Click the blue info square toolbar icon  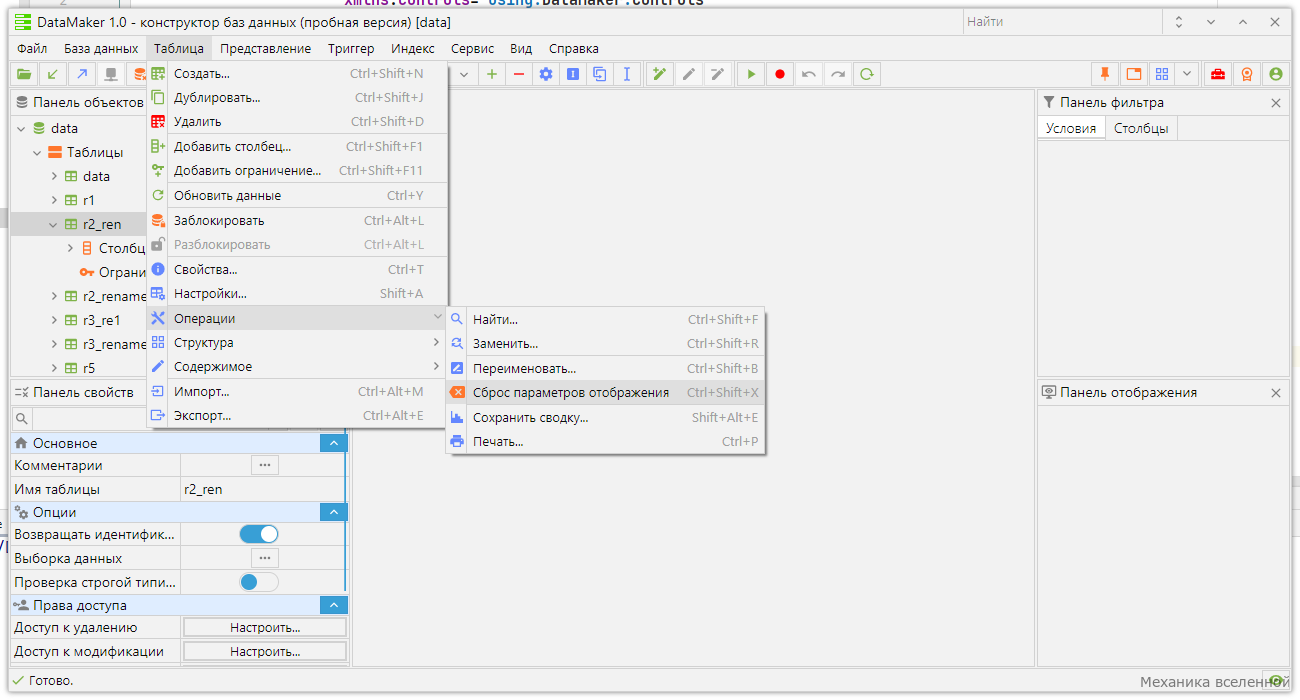coord(573,74)
